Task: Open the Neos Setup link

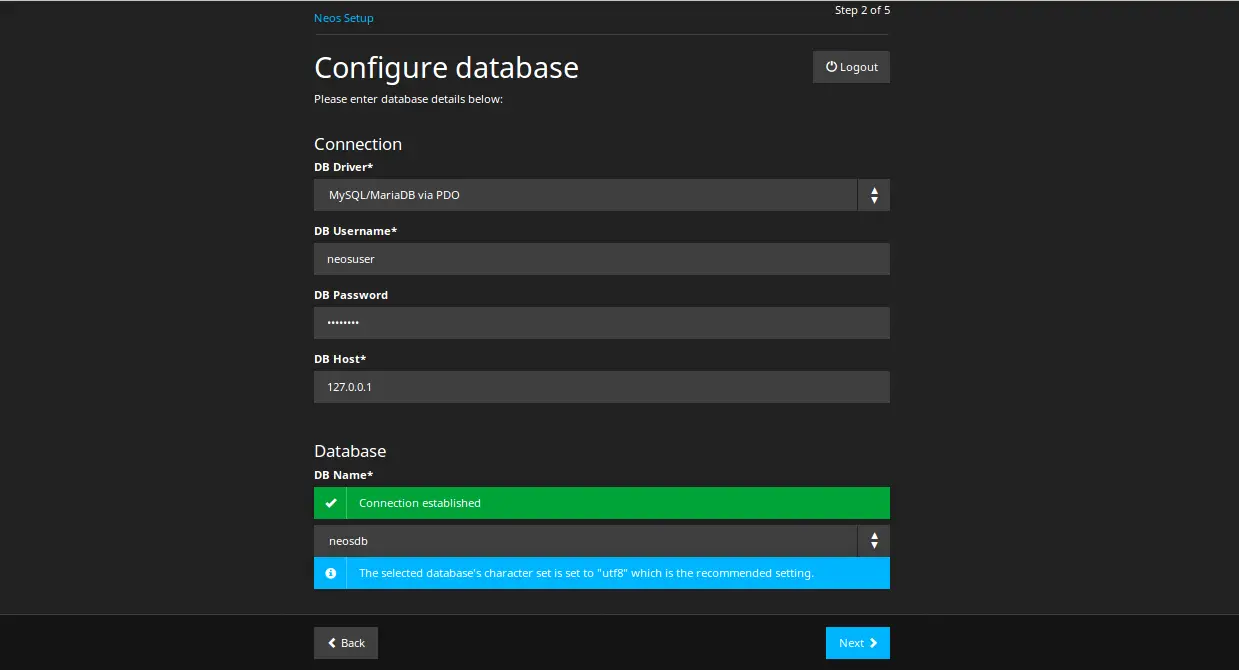Action: tap(344, 18)
